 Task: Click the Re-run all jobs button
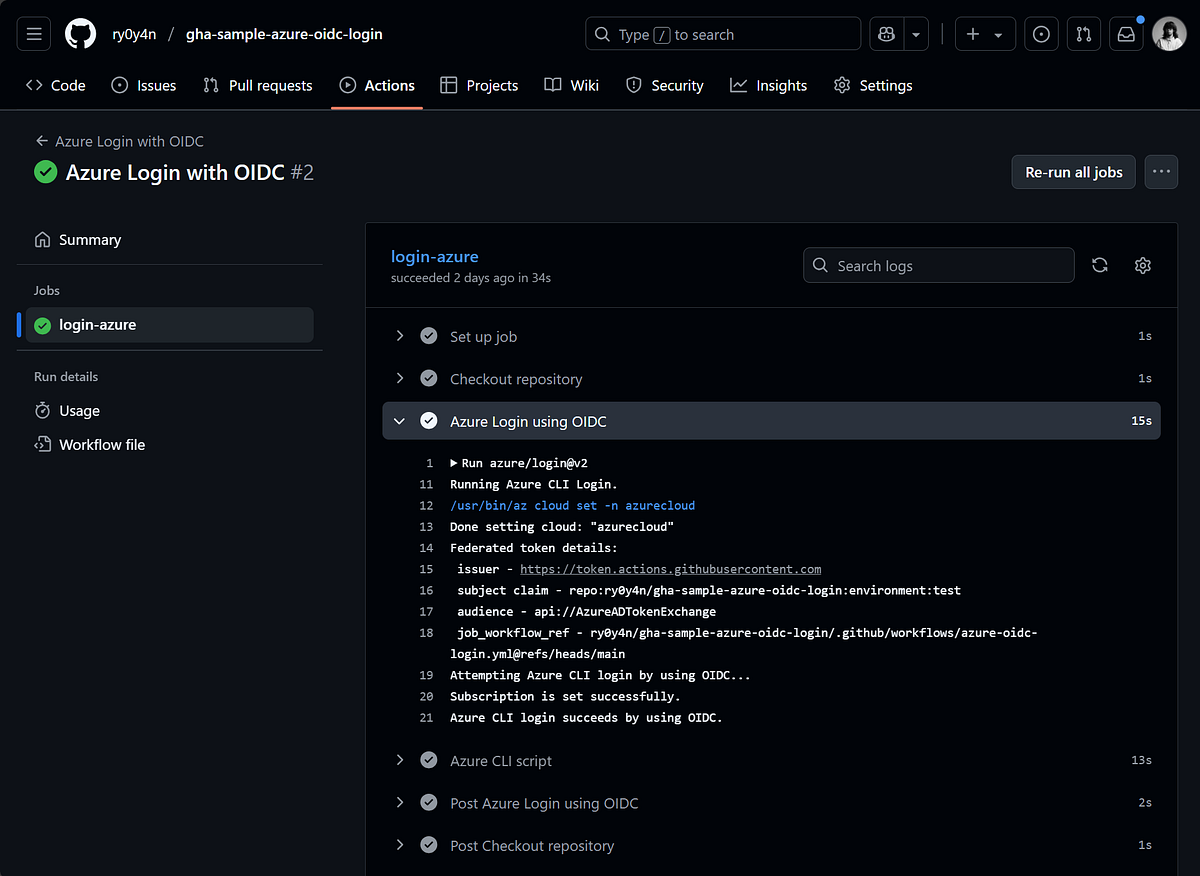pyautogui.click(x=1073, y=171)
